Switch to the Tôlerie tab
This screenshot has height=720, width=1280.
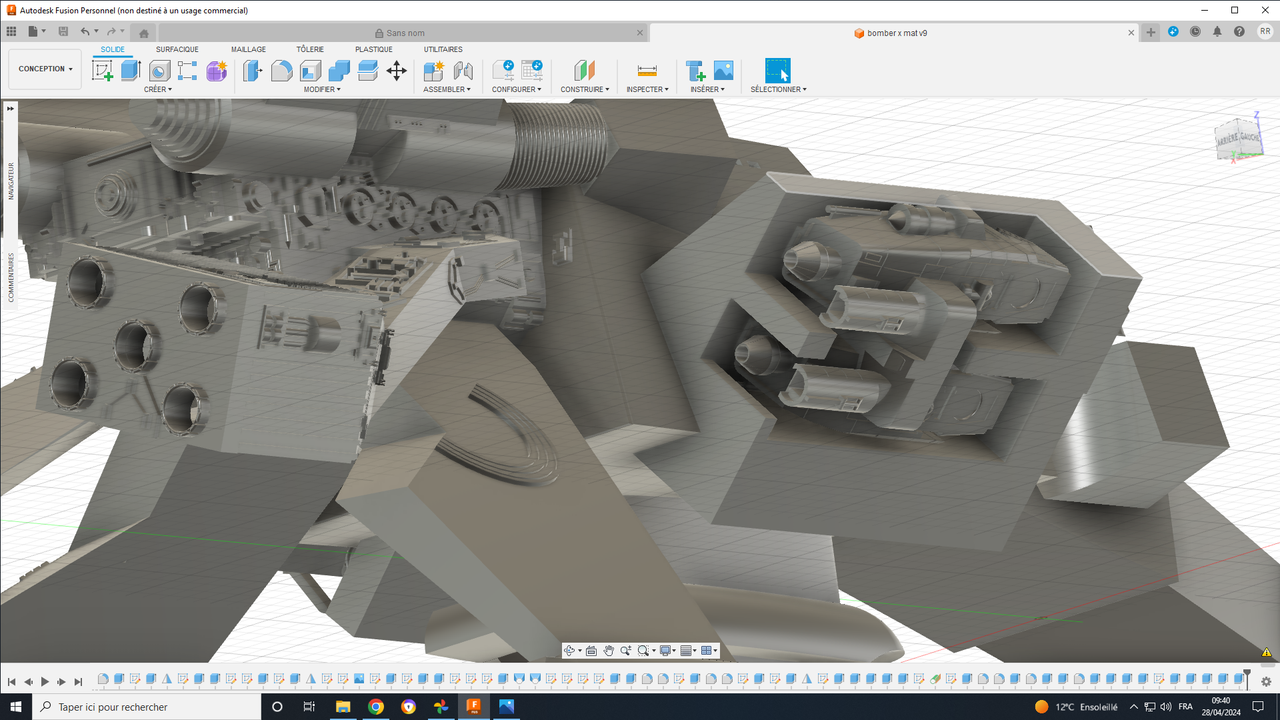point(310,49)
